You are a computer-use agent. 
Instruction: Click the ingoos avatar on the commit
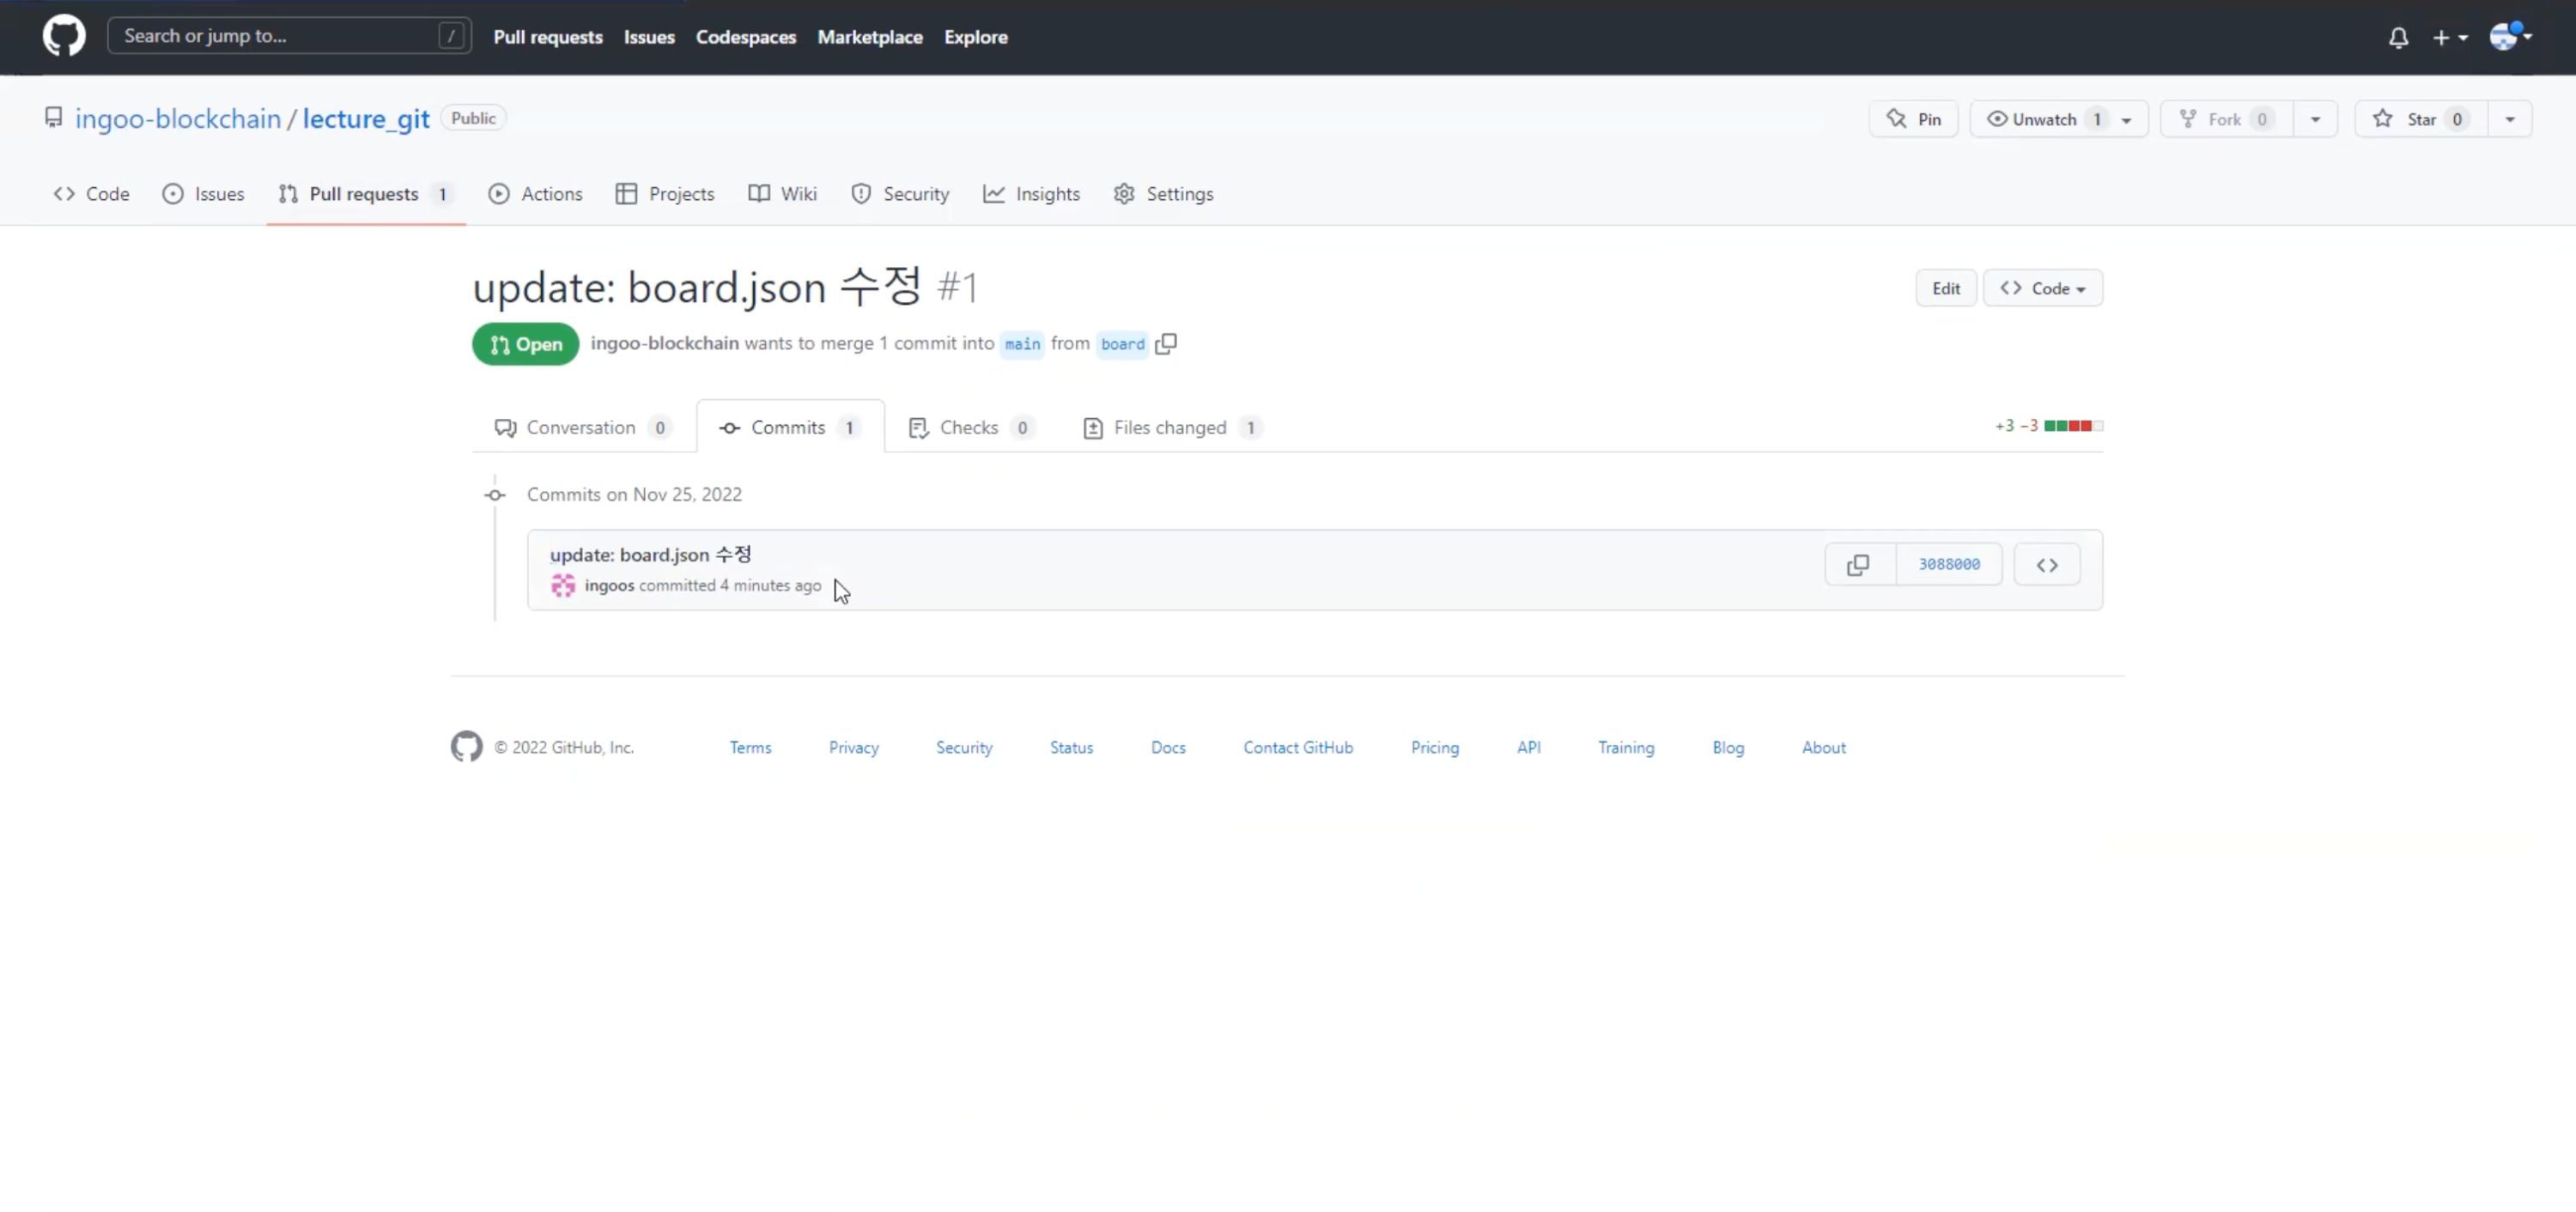(x=563, y=586)
